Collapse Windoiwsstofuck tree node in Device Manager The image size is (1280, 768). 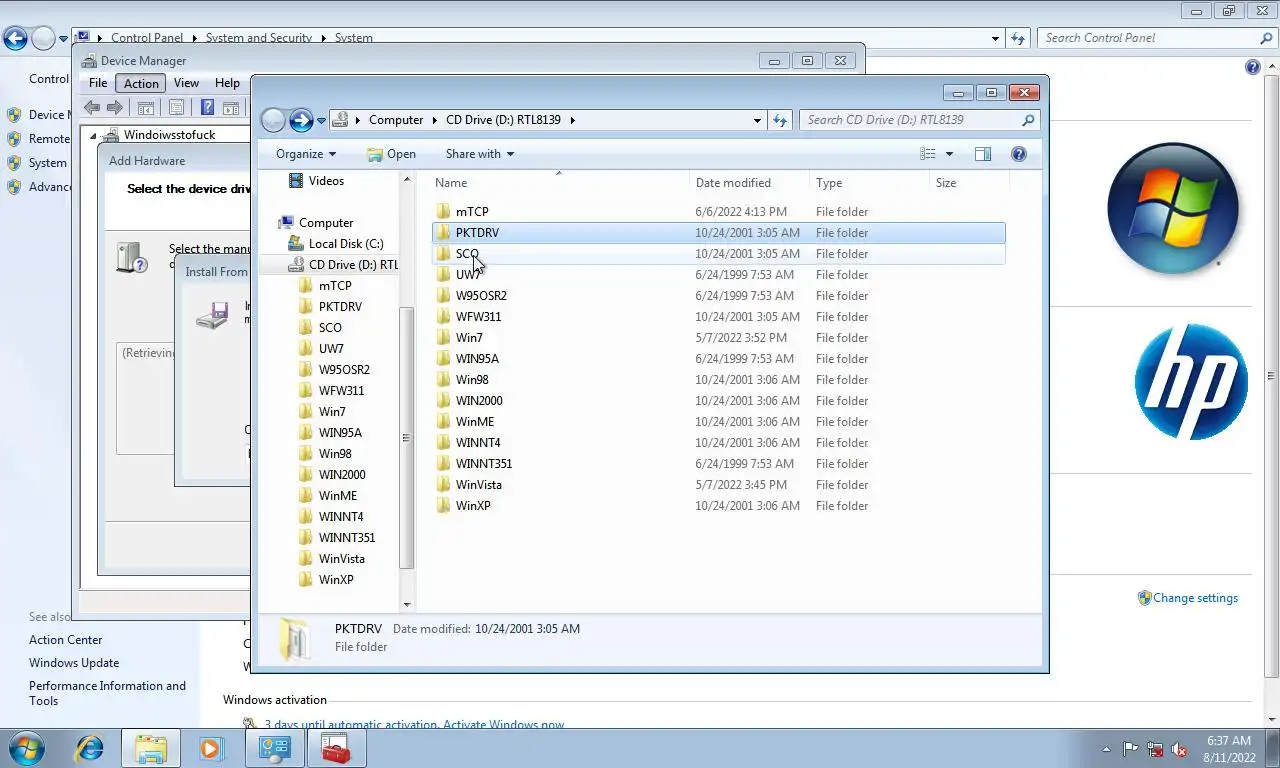tap(93, 136)
